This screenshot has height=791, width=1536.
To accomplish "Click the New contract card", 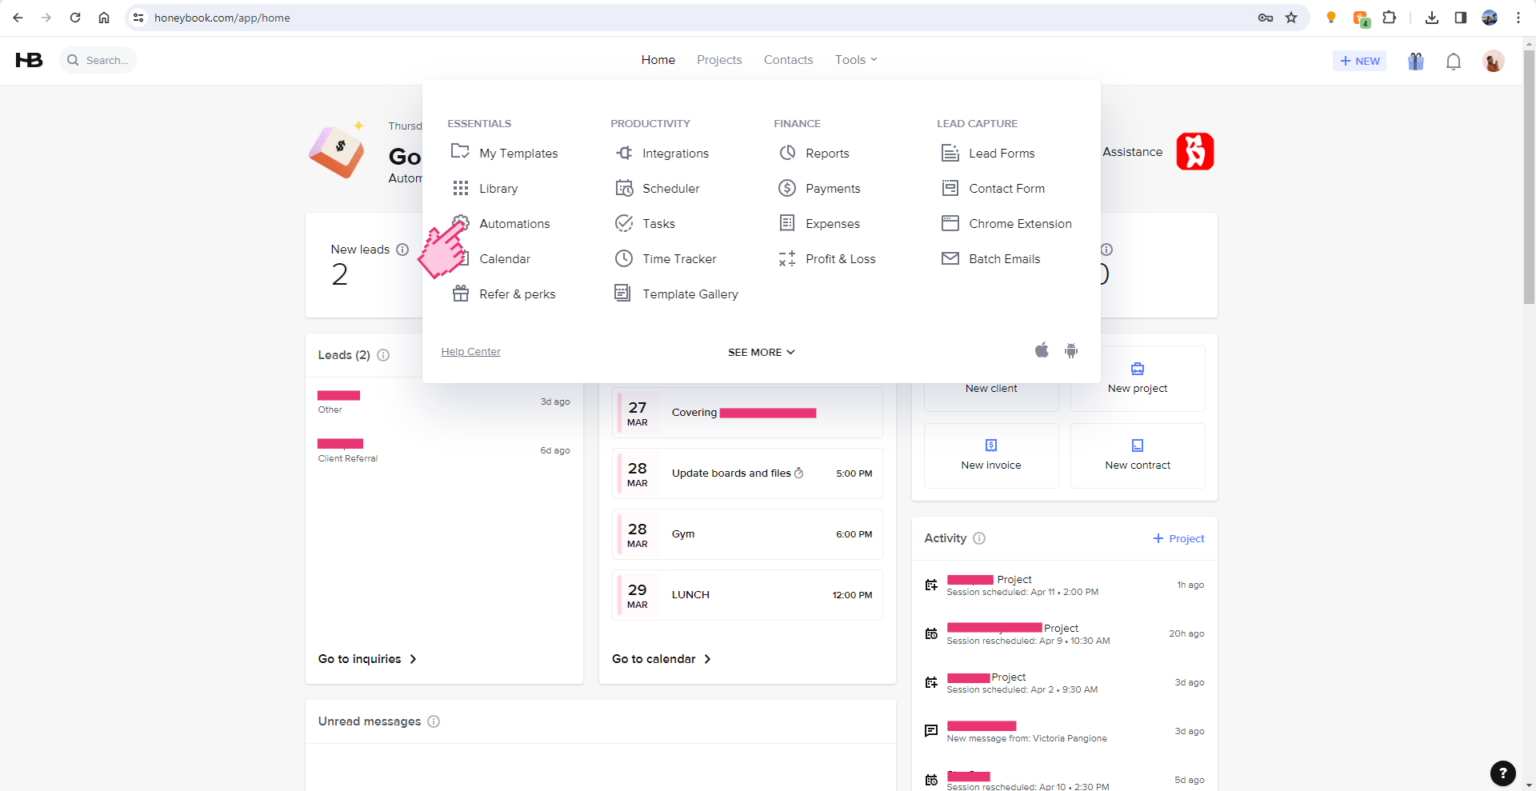I will (x=1137, y=455).
